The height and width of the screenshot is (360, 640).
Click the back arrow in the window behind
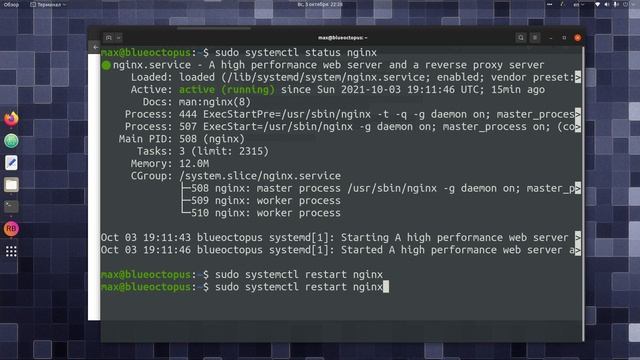pos(96,47)
